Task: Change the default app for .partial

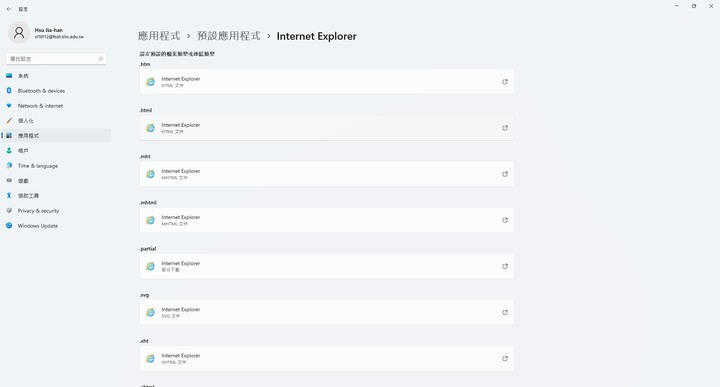Action: tap(326, 266)
